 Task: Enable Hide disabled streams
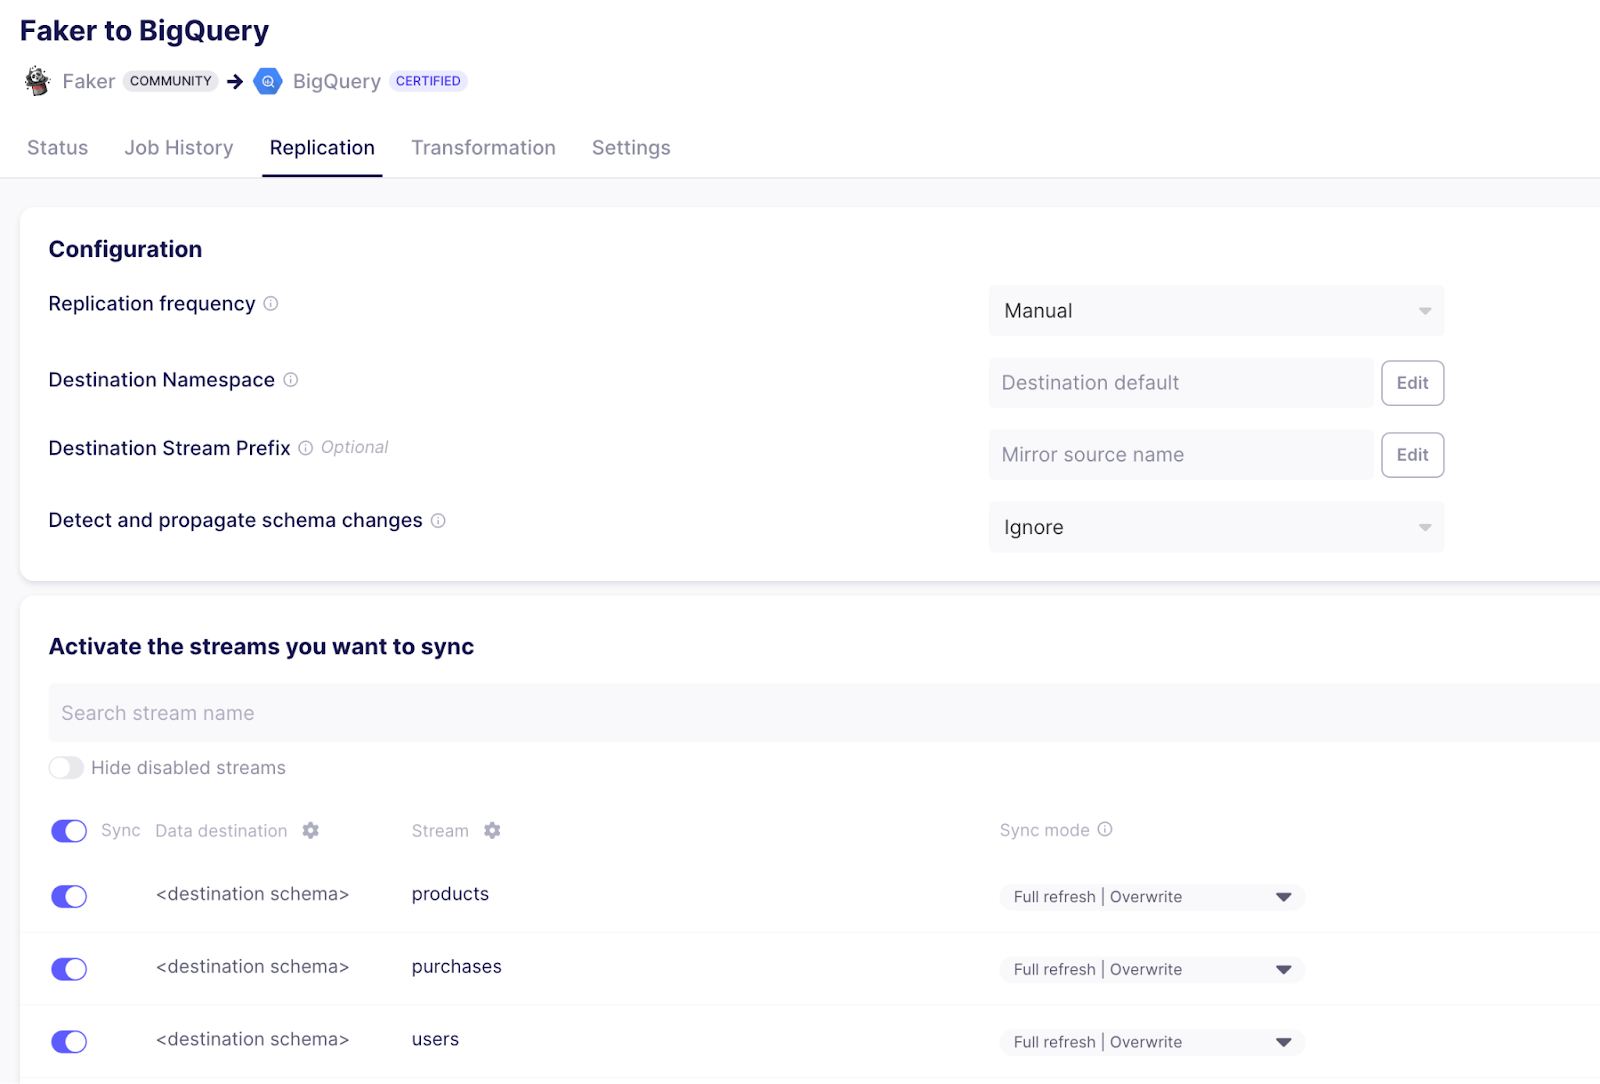coord(66,767)
